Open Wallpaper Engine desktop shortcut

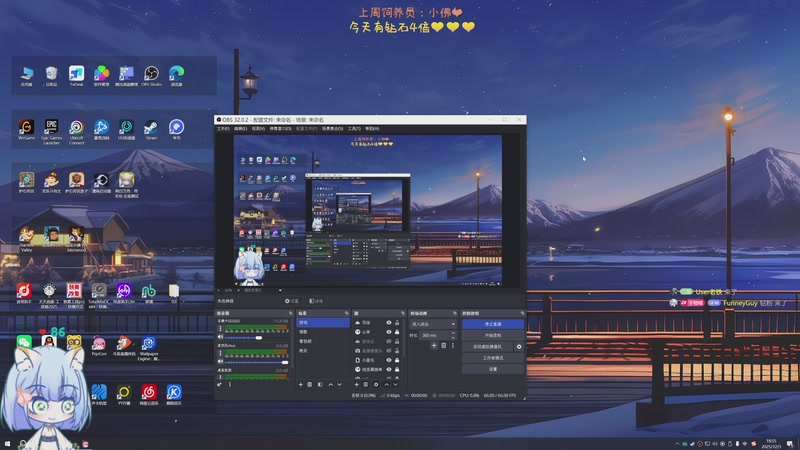point(149,348)
